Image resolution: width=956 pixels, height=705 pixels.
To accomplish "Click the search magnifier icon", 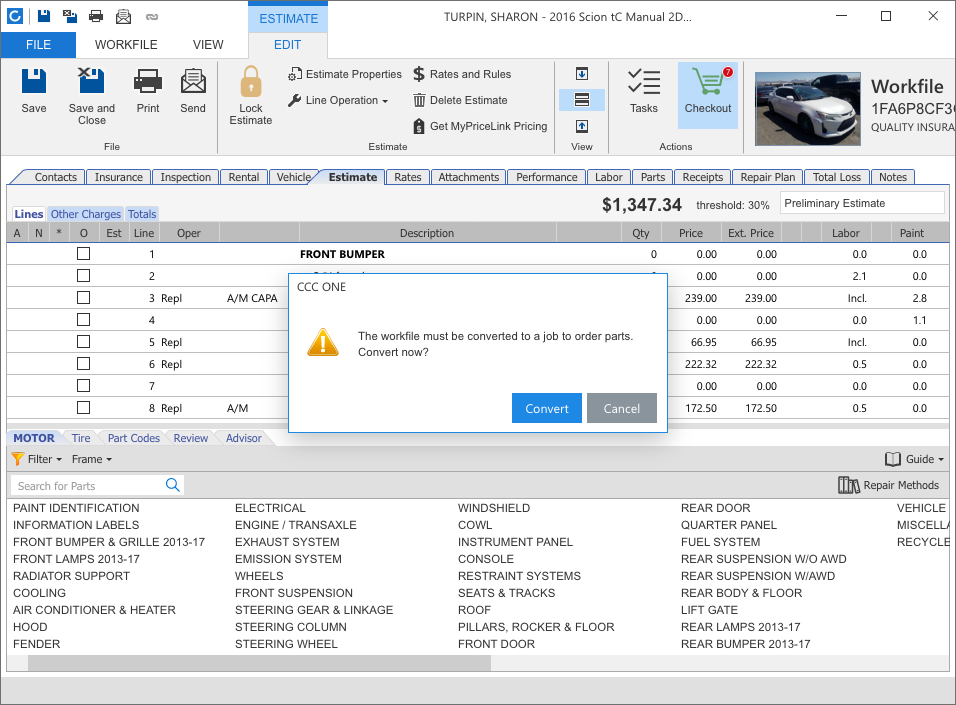I will point(173,485).
